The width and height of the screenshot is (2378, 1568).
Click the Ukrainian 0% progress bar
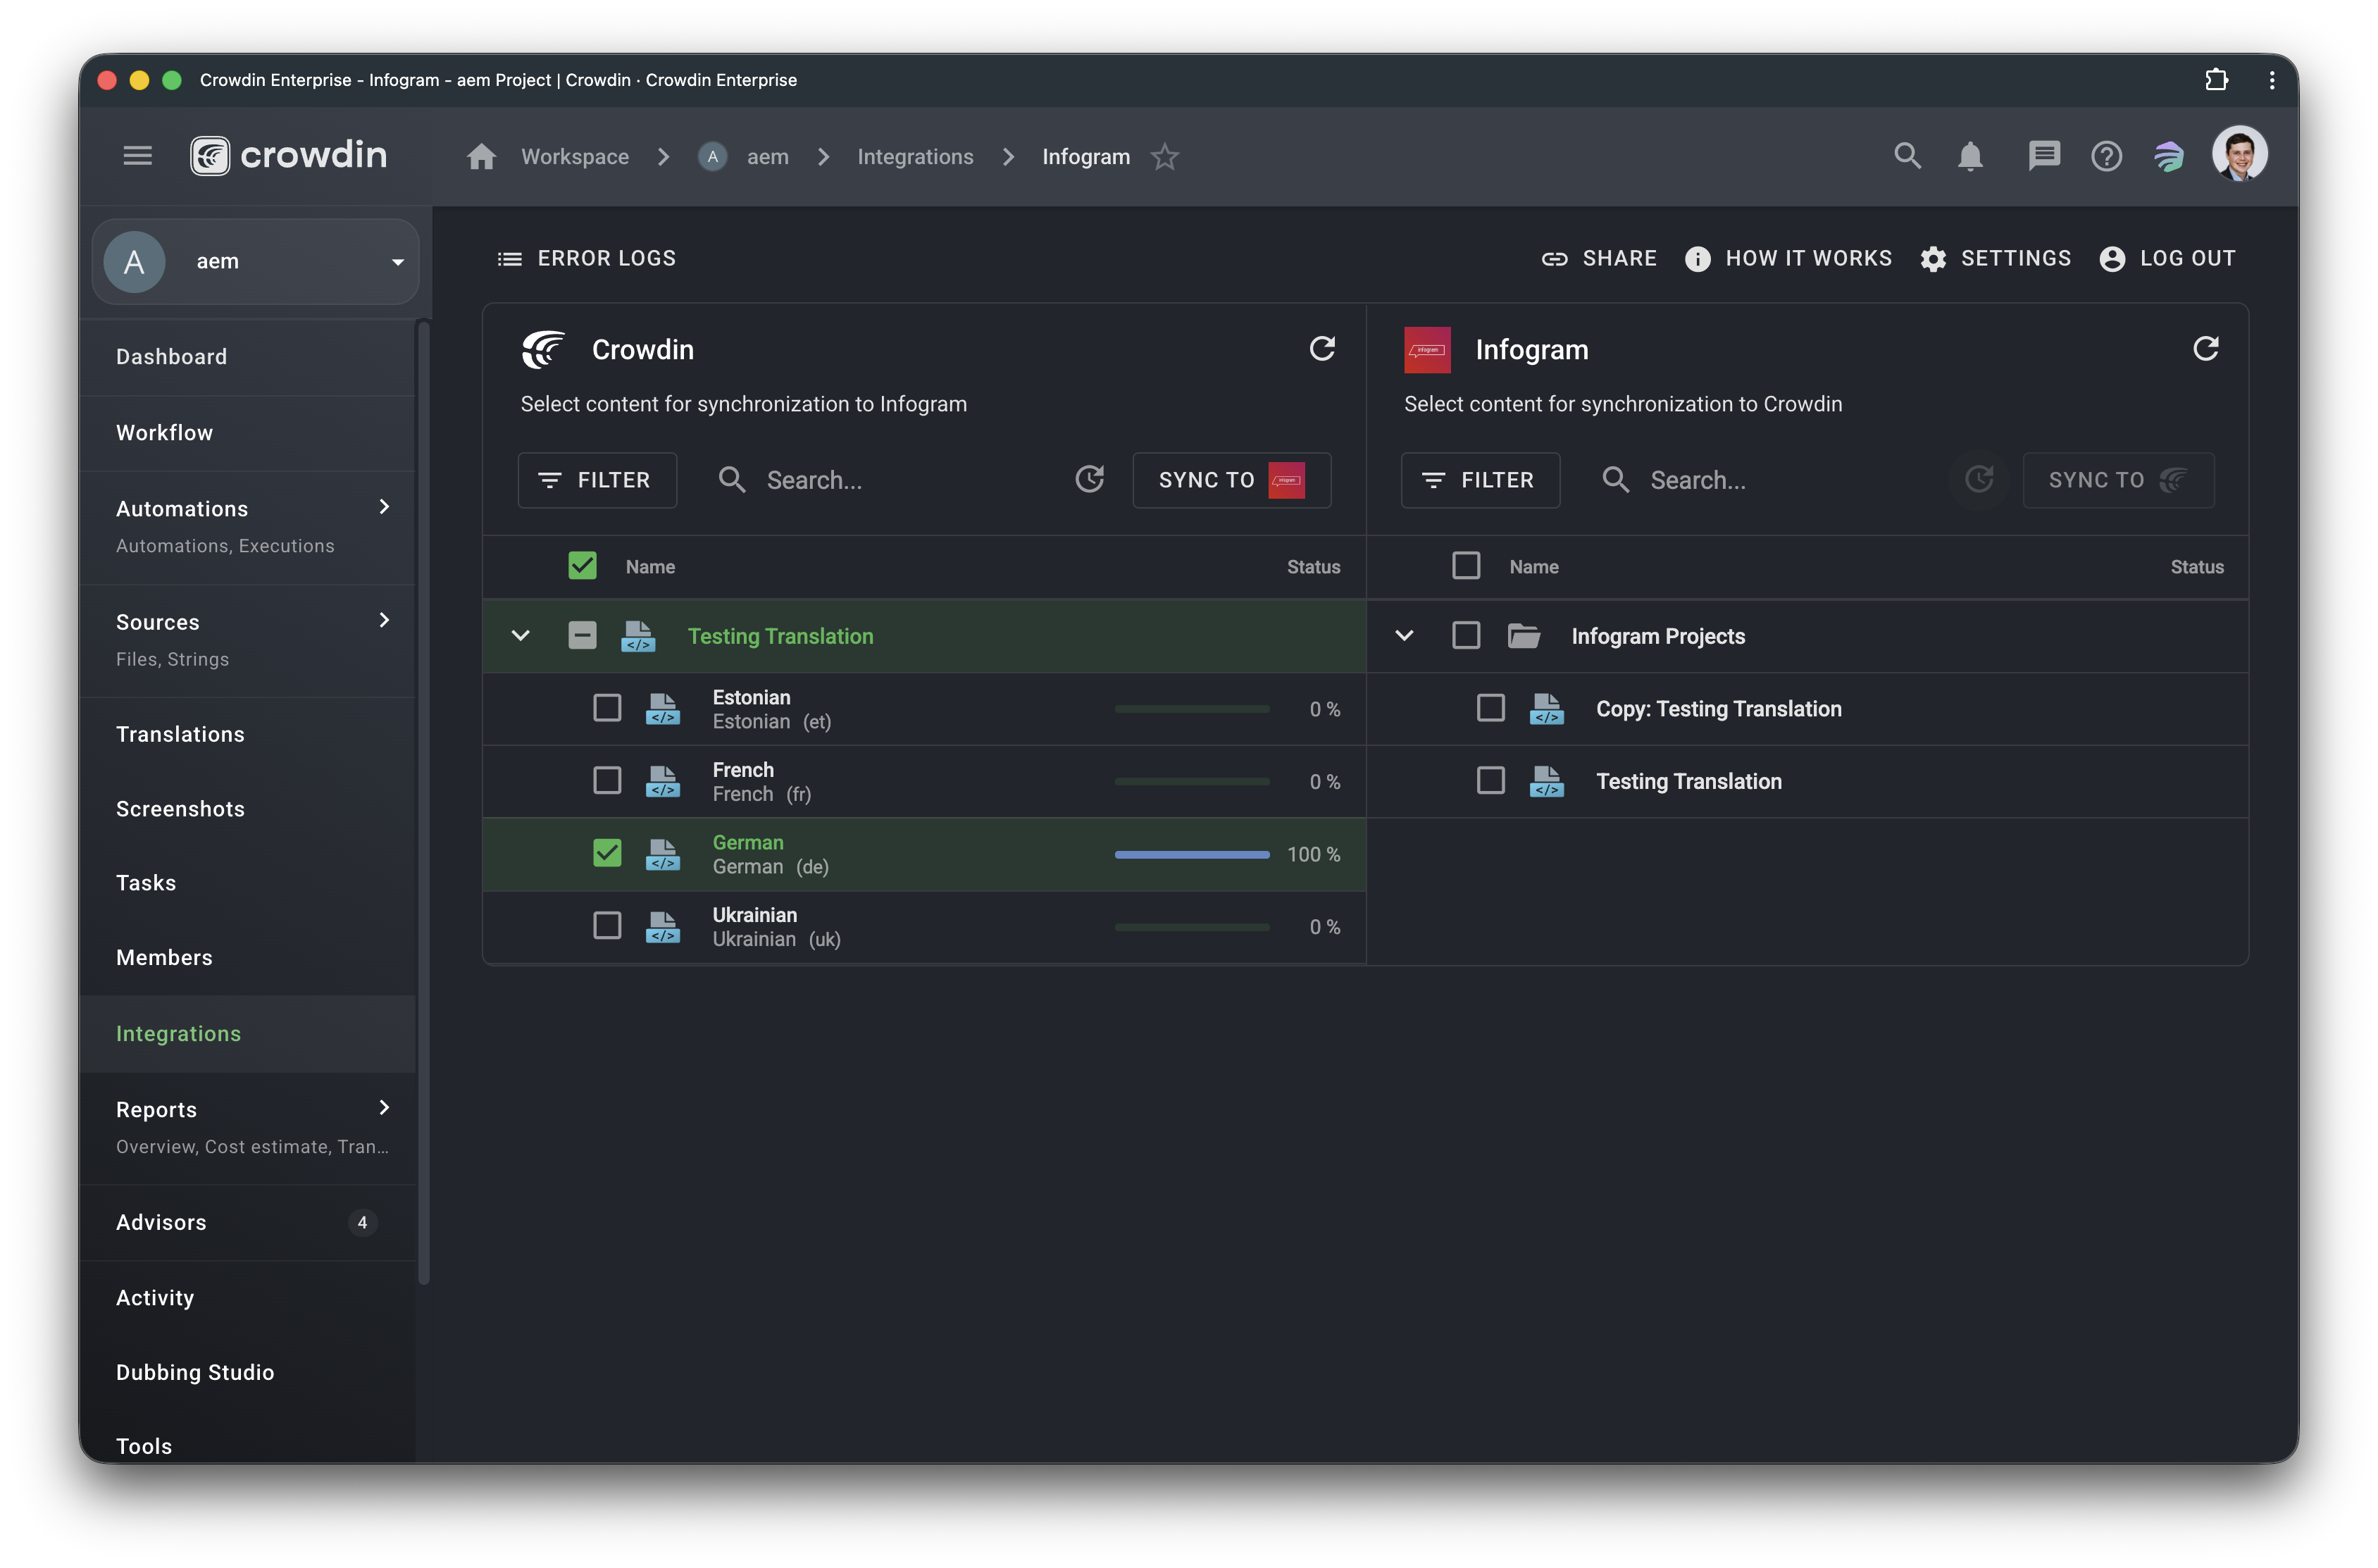[1192, 927]
